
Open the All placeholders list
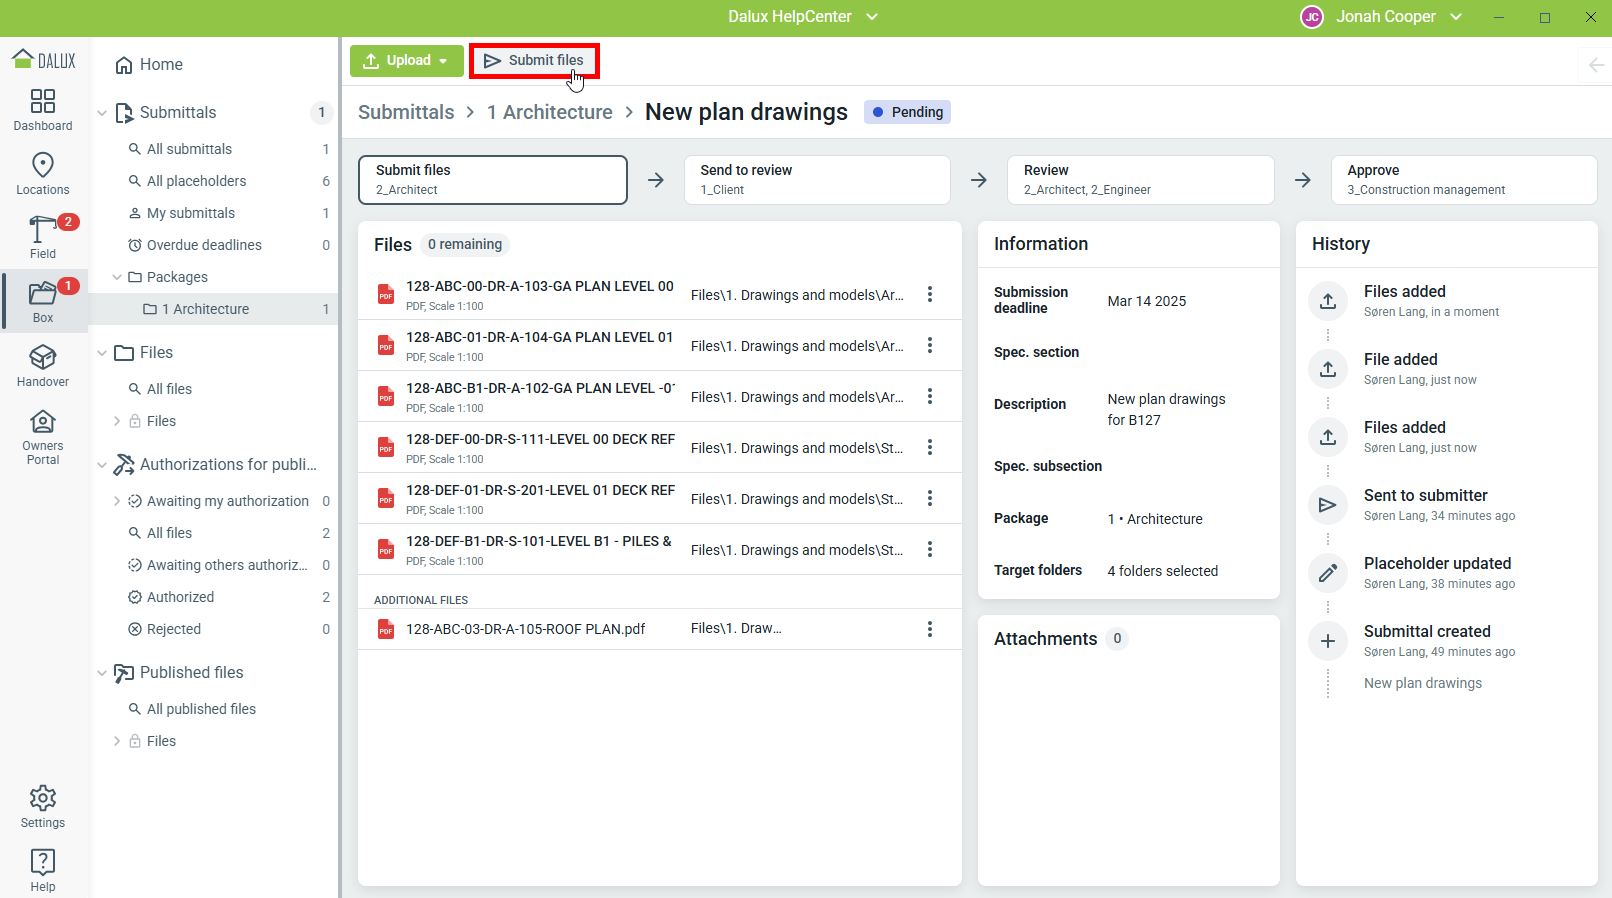click(x=196, y=181)
